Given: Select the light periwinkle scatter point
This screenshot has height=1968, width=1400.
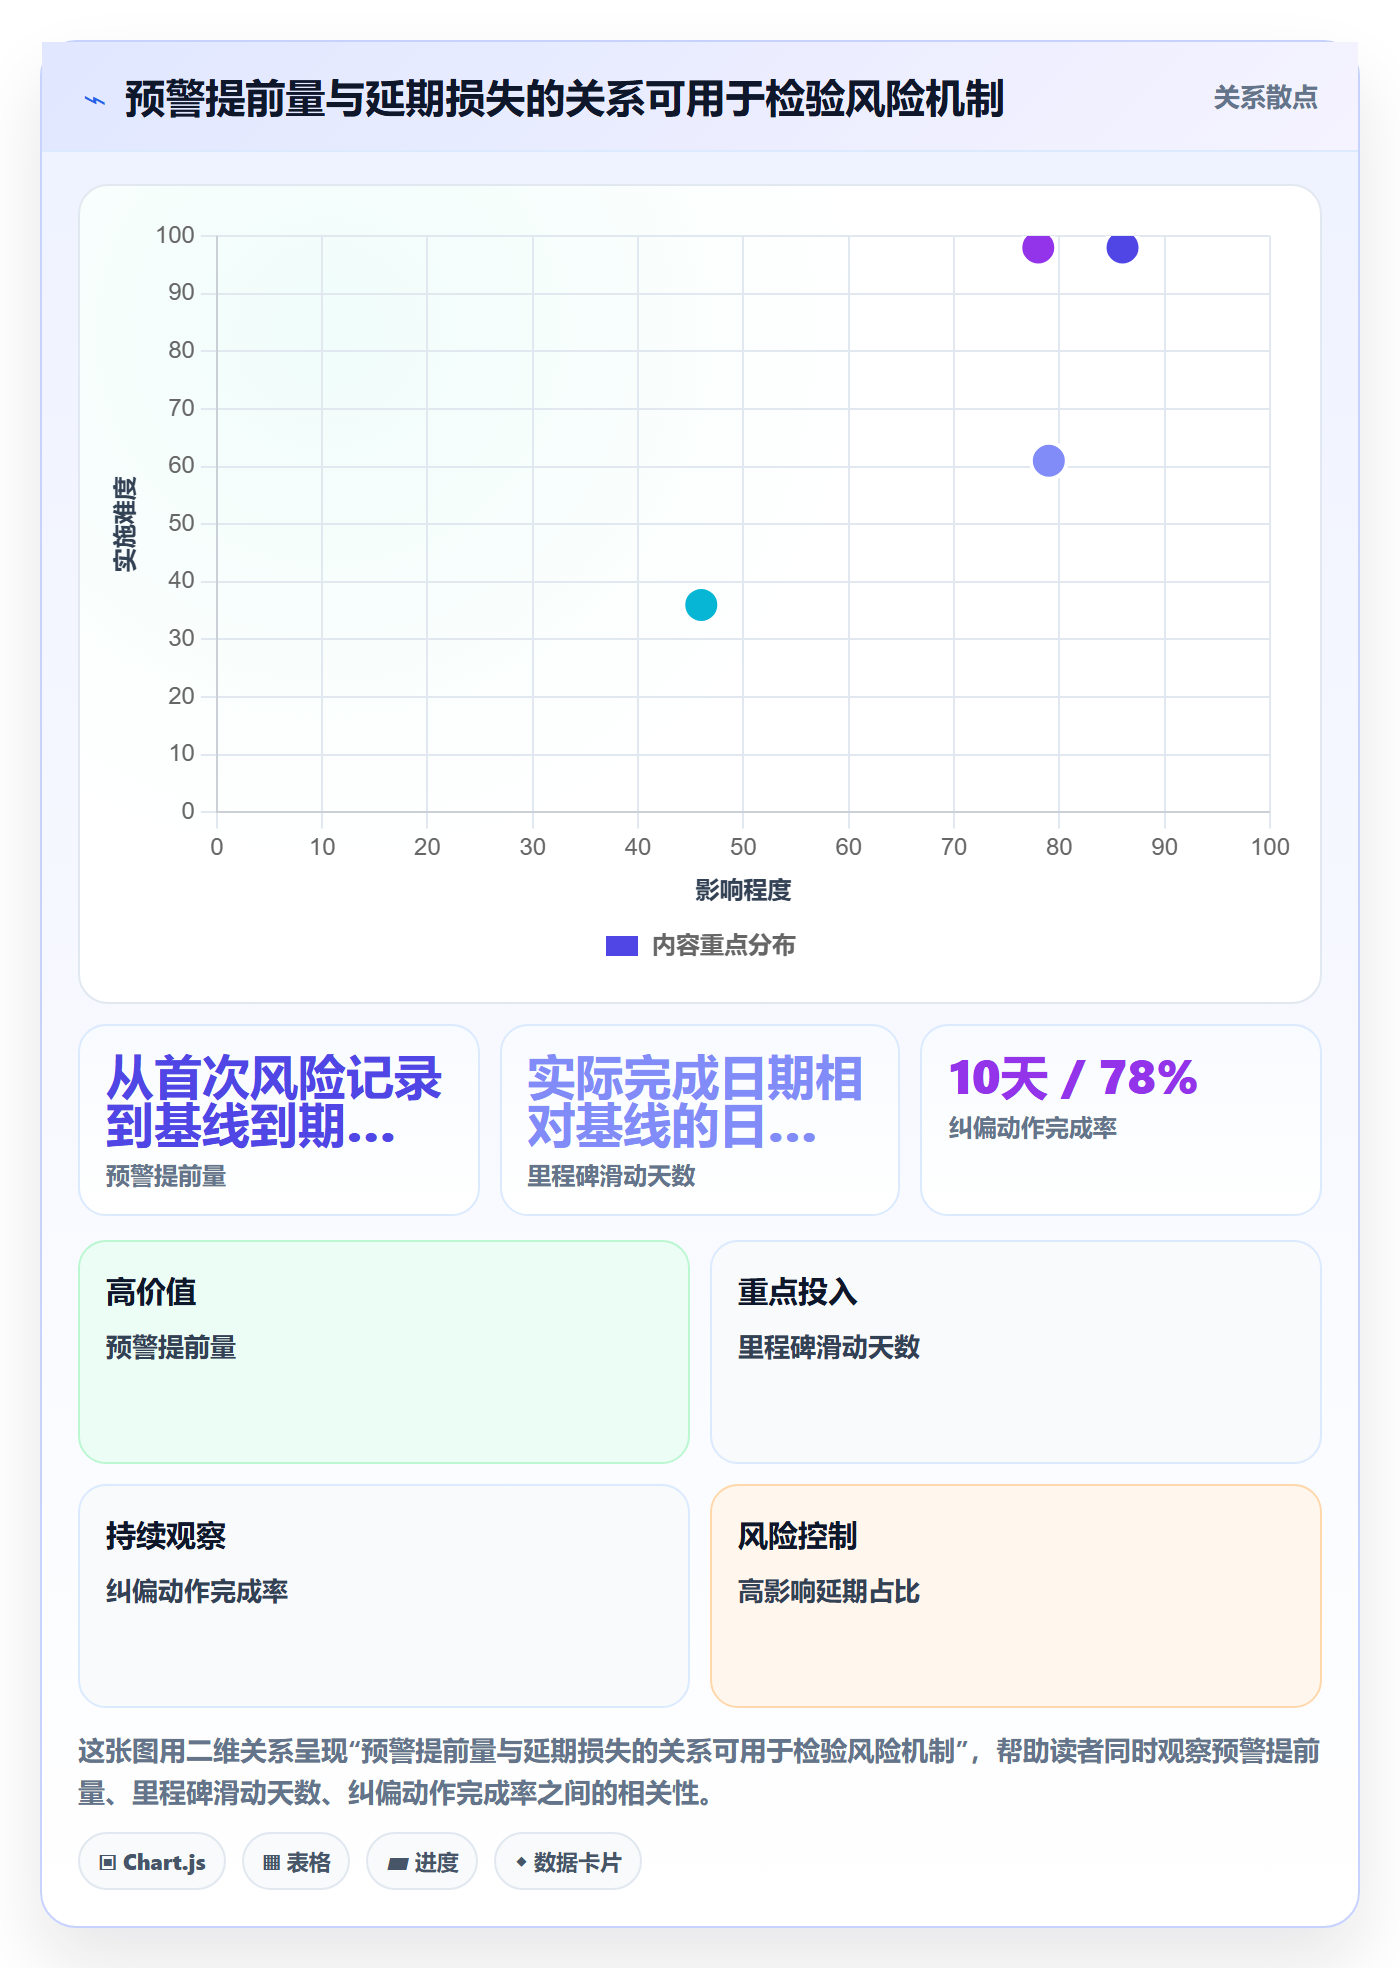Looking at the screenshot, I should click(x=1048, y=461).
